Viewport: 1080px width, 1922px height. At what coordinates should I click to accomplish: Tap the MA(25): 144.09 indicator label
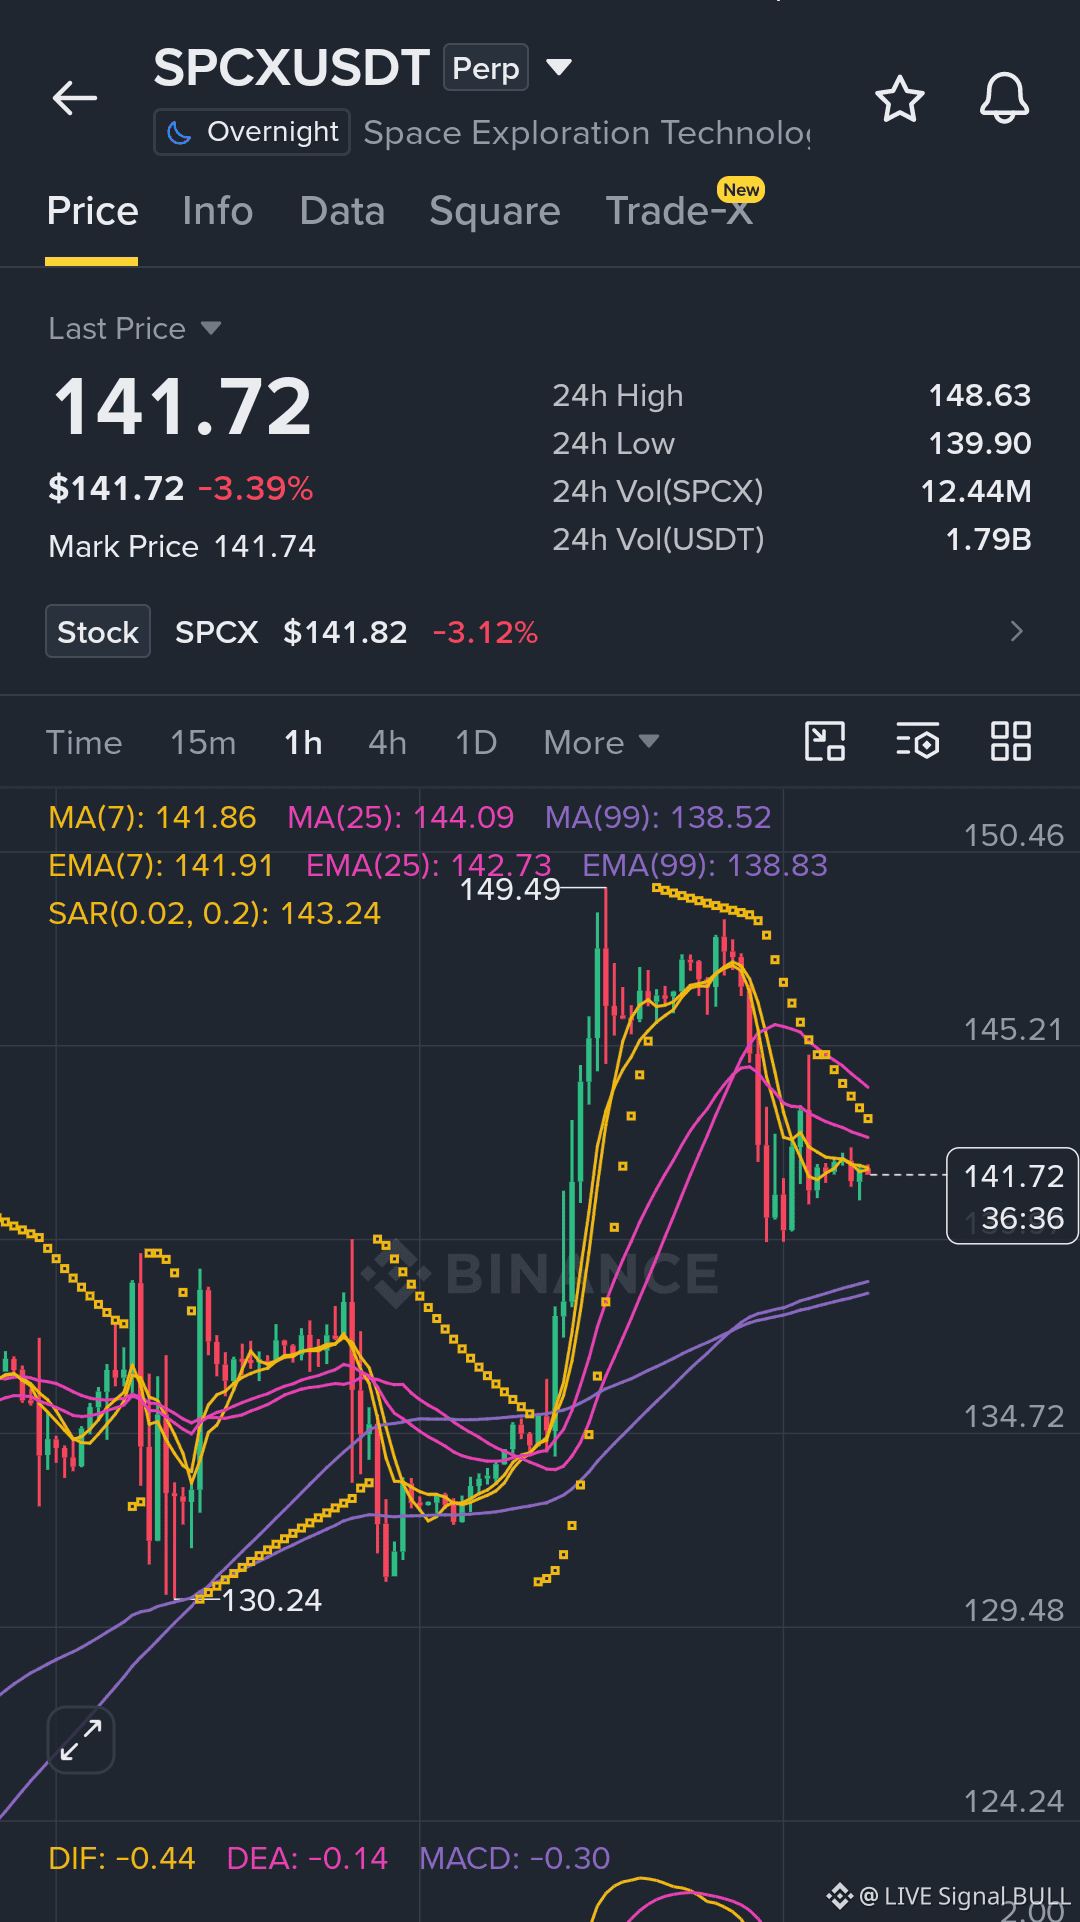pyautogui.click(x=400, y=817)
